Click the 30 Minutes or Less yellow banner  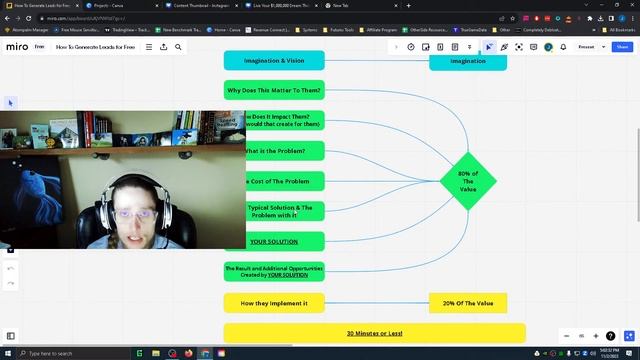(375, 333)
